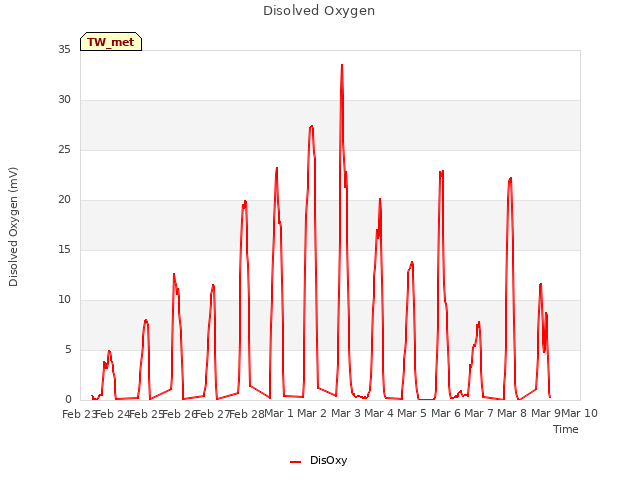Click the y-axis tick value 20
This screenshot has width=640, height=480.
64,200
